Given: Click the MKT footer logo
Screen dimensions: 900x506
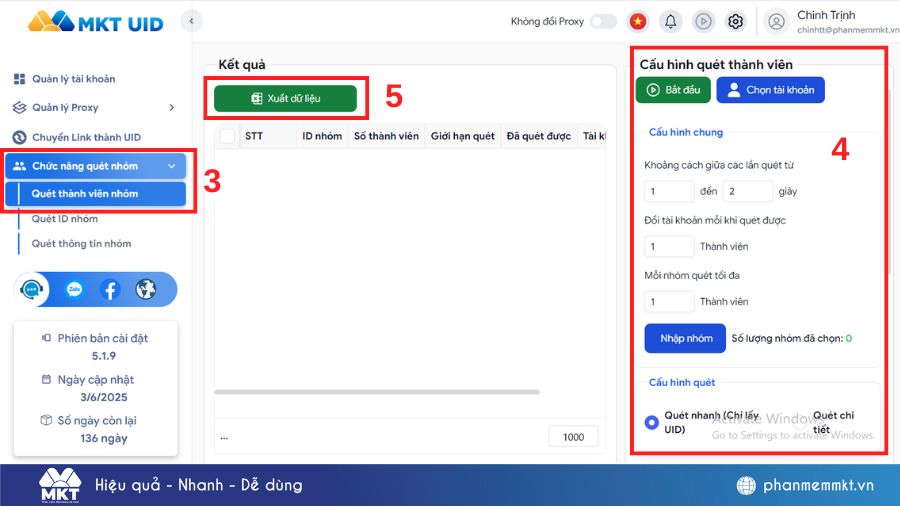Looking at the screenshot, I should [x=60, y=485].
